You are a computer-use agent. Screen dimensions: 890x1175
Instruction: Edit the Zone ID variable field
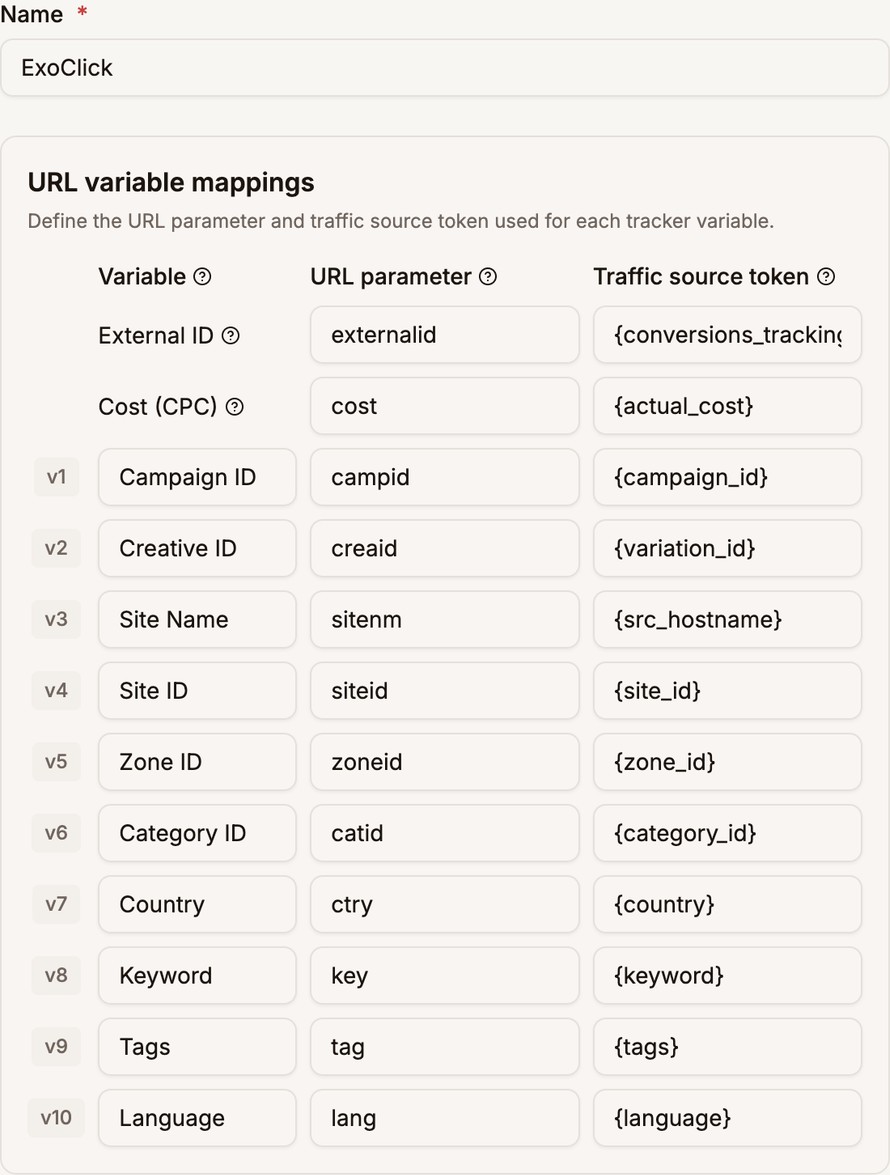click(197, 761)
